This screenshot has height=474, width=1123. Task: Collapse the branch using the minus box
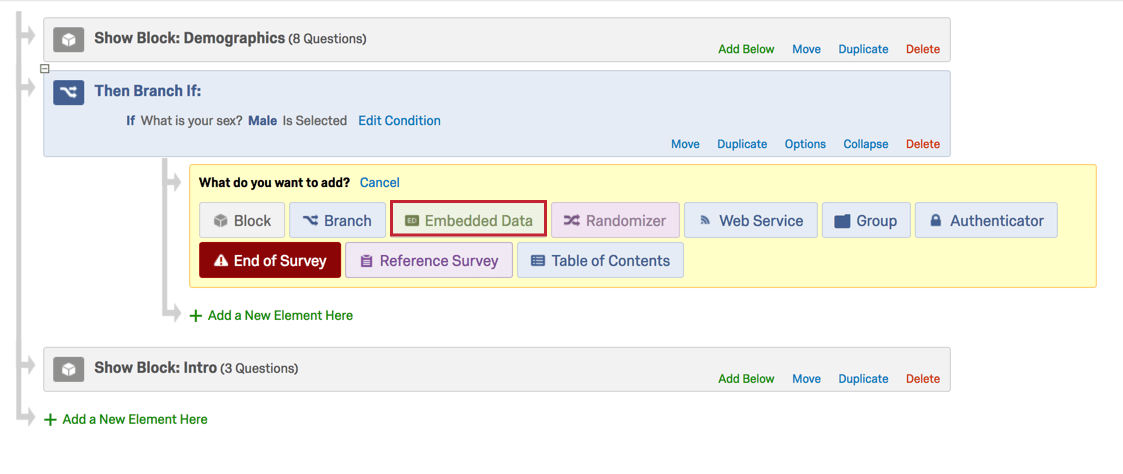click(44, 69)
